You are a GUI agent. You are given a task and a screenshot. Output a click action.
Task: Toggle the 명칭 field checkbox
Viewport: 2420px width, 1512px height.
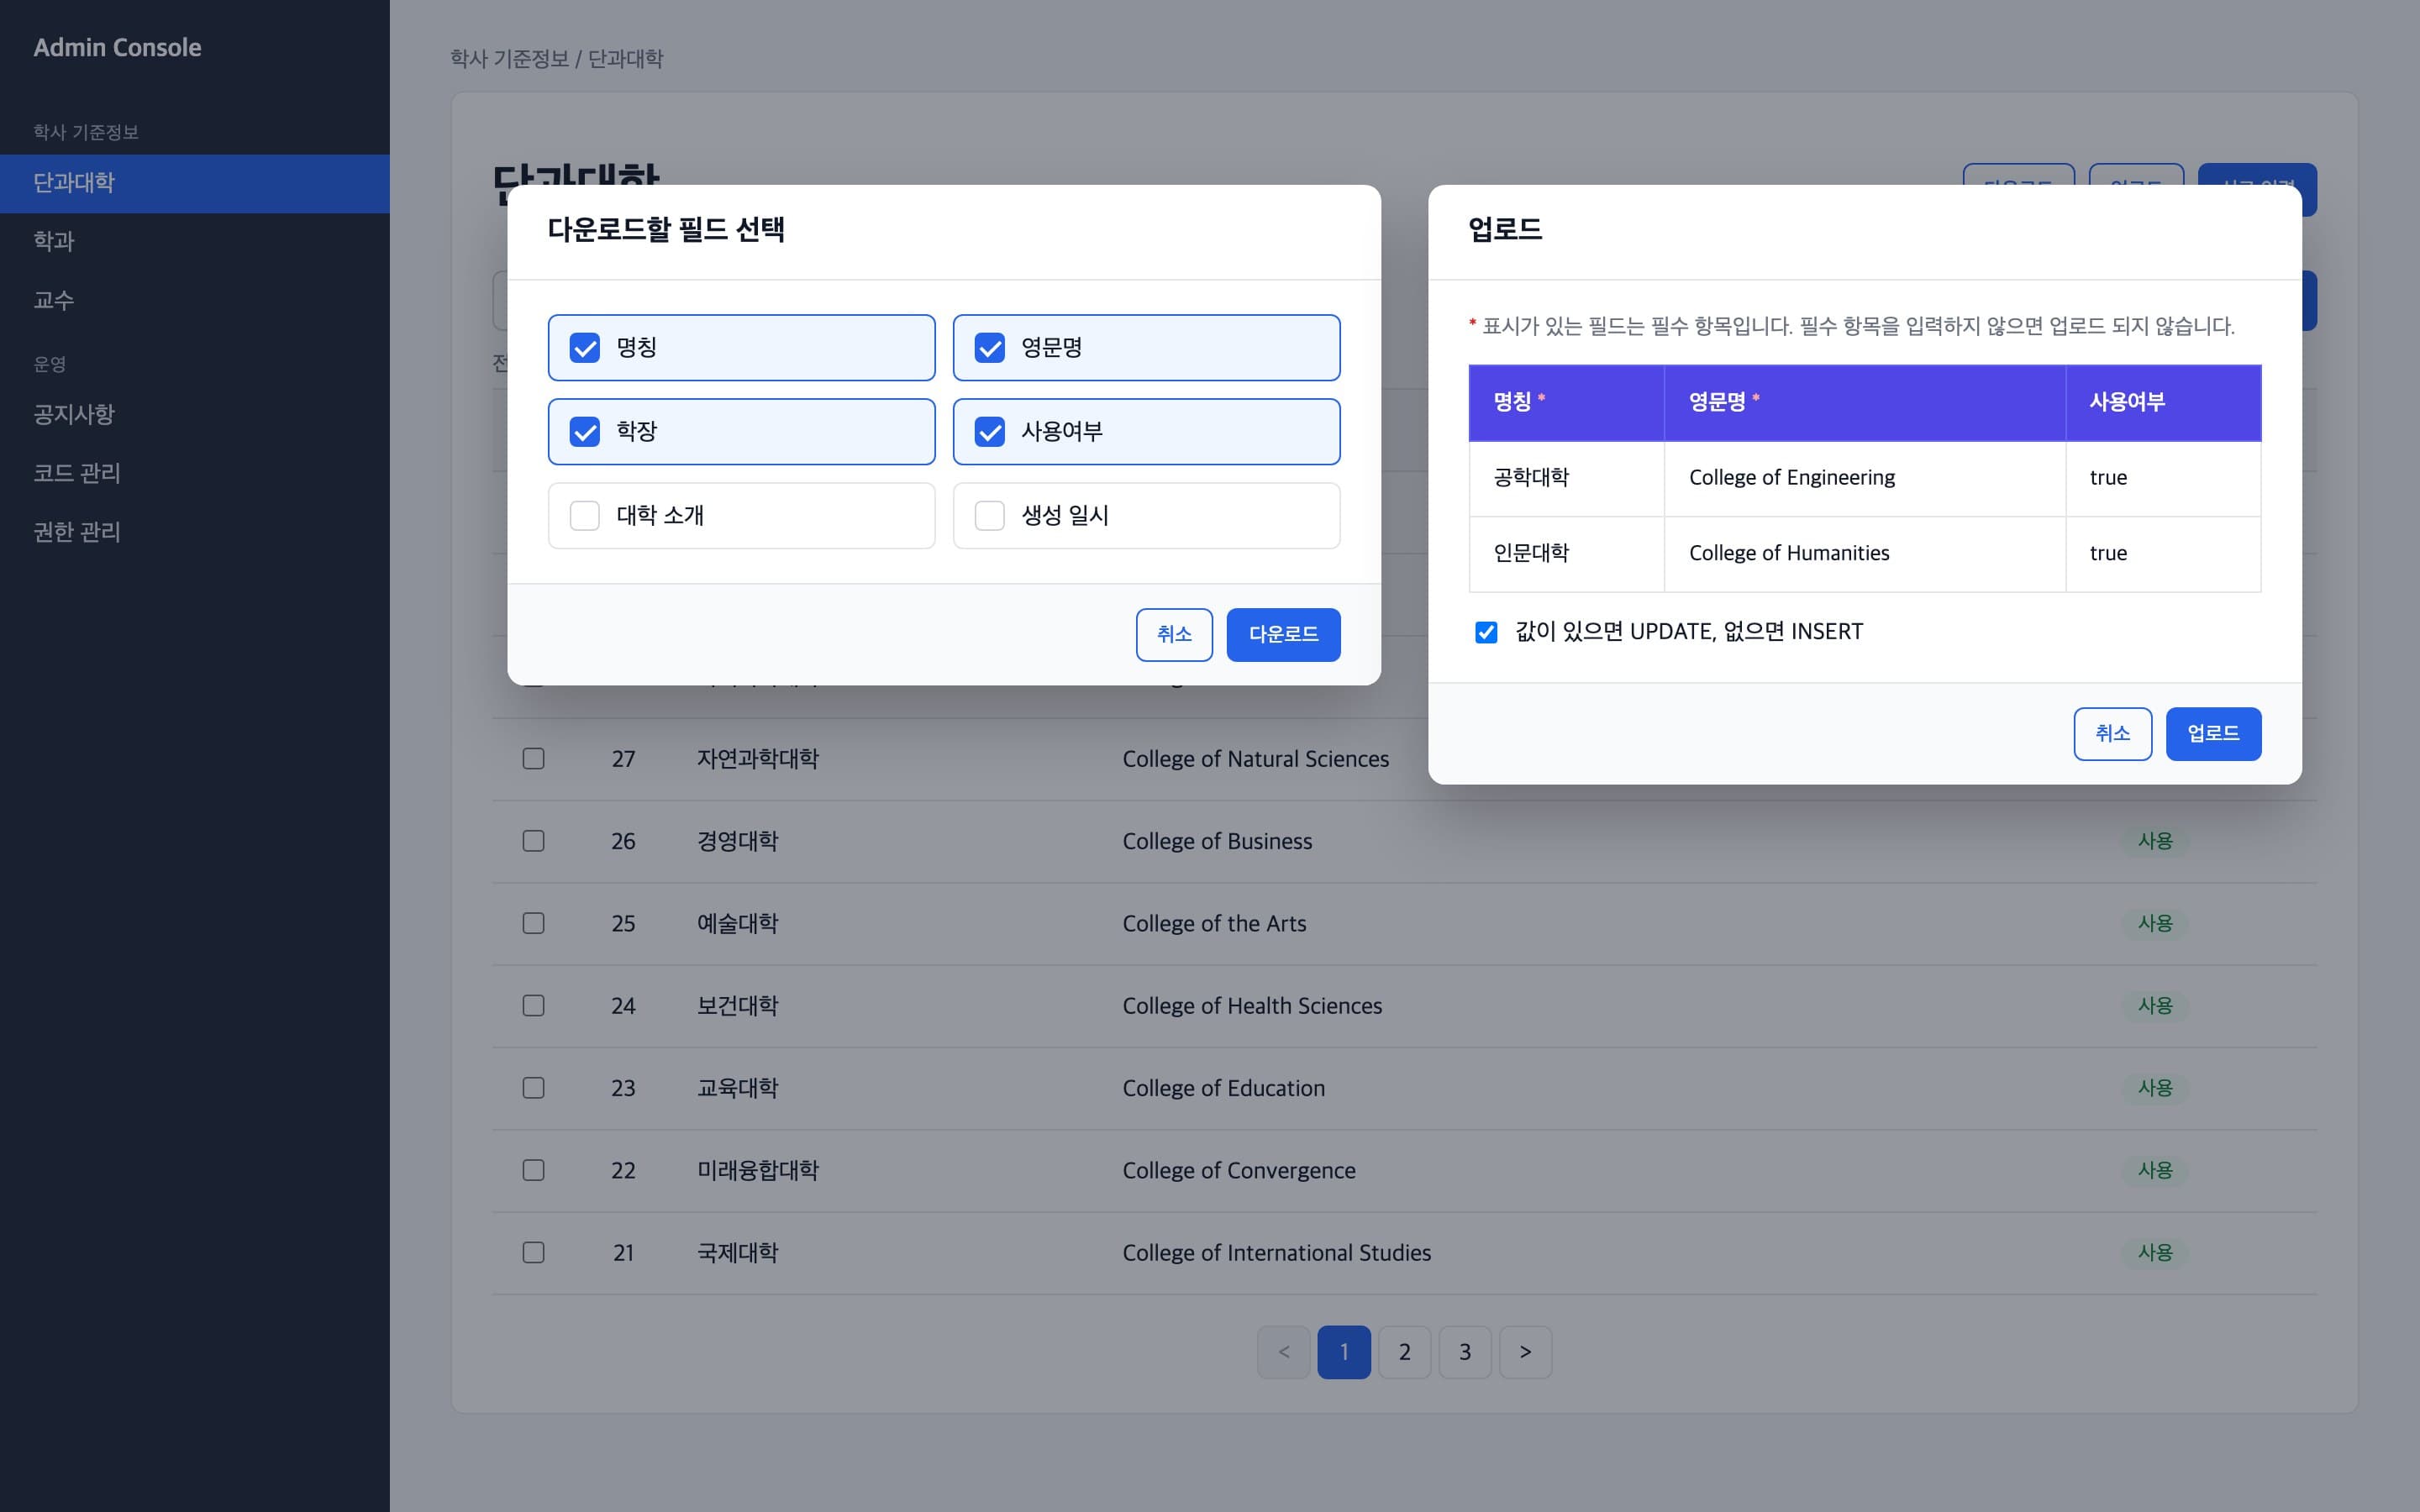click(x=585, y=348)
